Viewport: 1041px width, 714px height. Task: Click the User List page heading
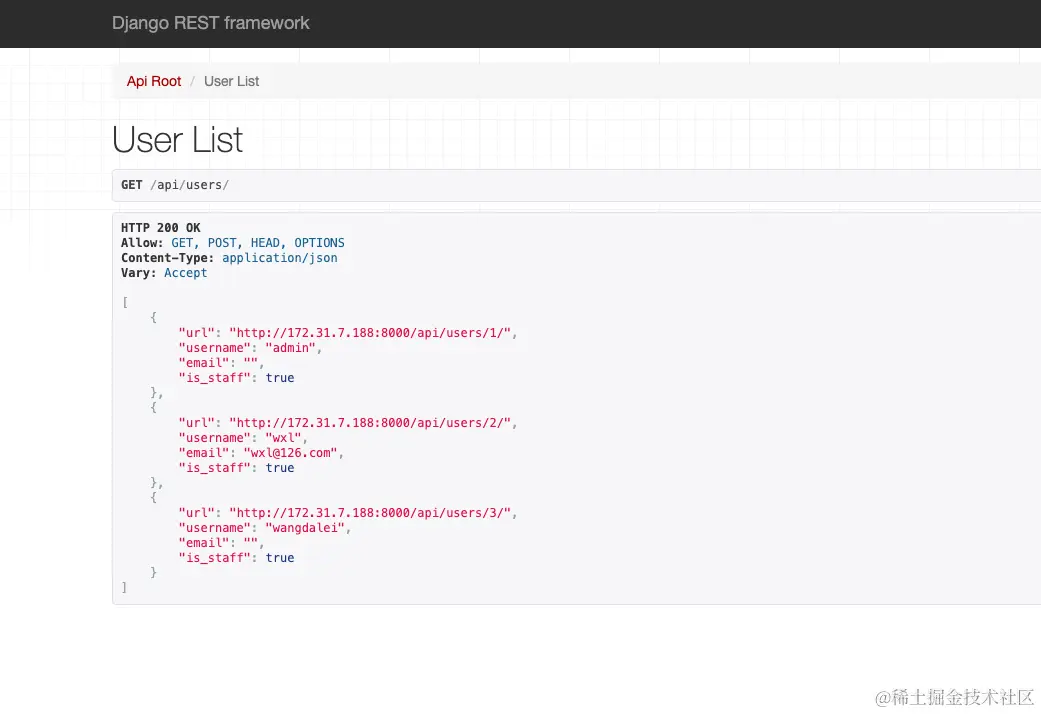[177, 139]
